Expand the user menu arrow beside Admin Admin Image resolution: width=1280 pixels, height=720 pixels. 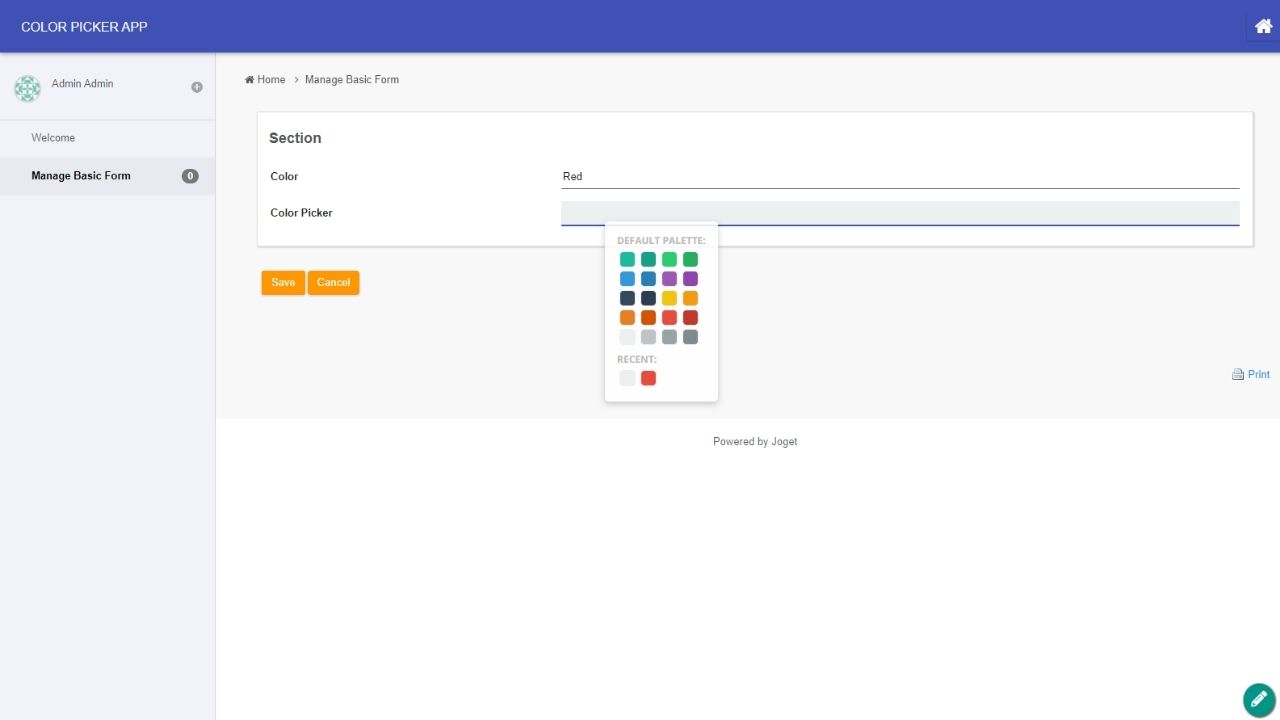click(x=197, y=87)
